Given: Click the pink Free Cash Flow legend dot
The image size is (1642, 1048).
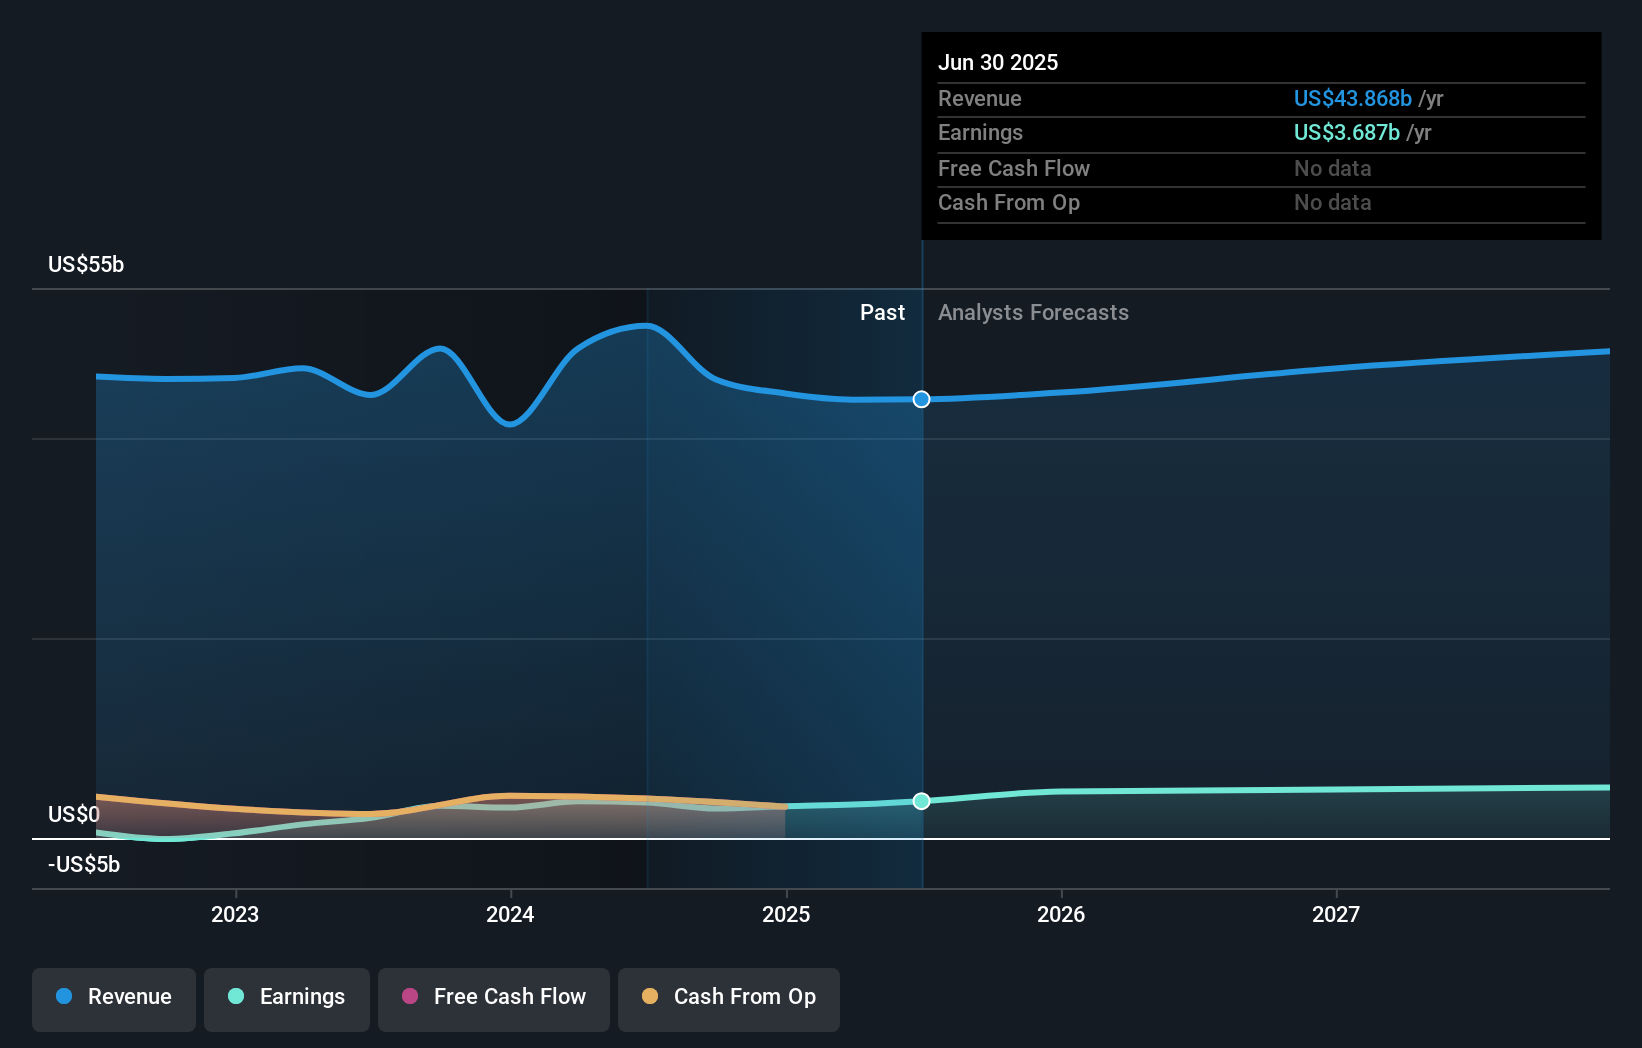Looking at the screenshot, I should click(x=410, y=996).
